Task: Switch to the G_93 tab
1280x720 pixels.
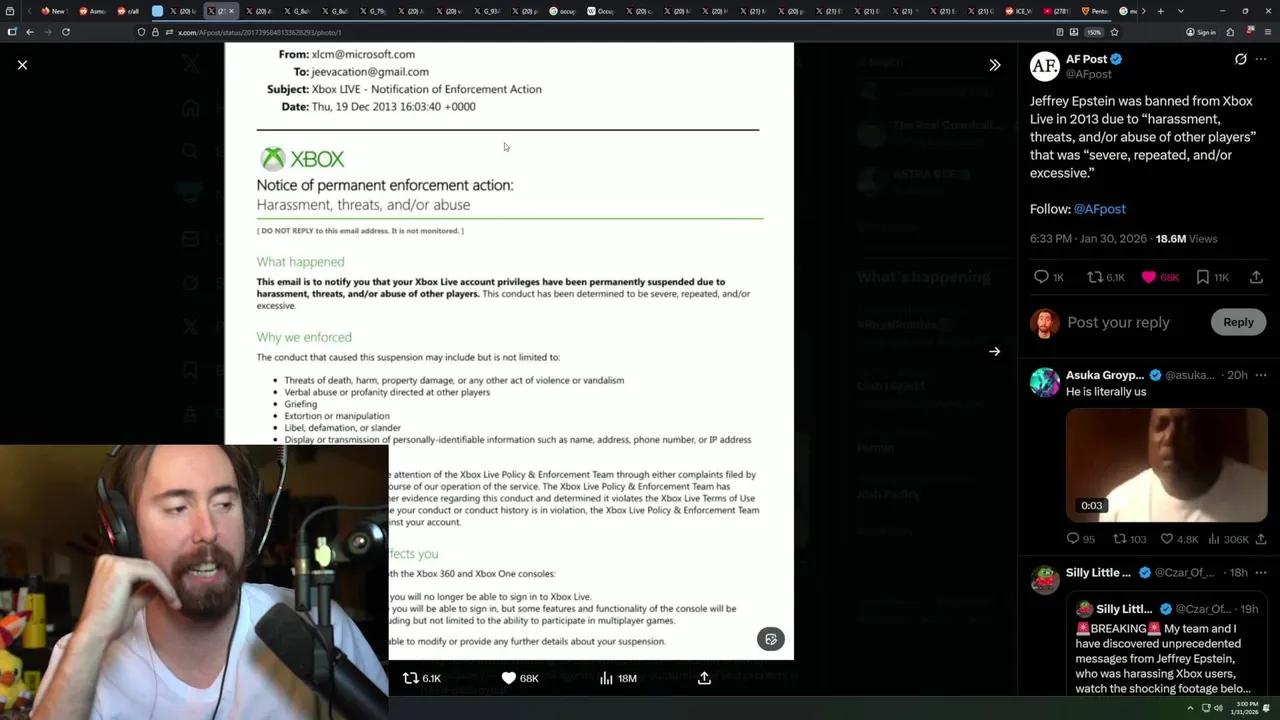Action: [x=487, y=11]
